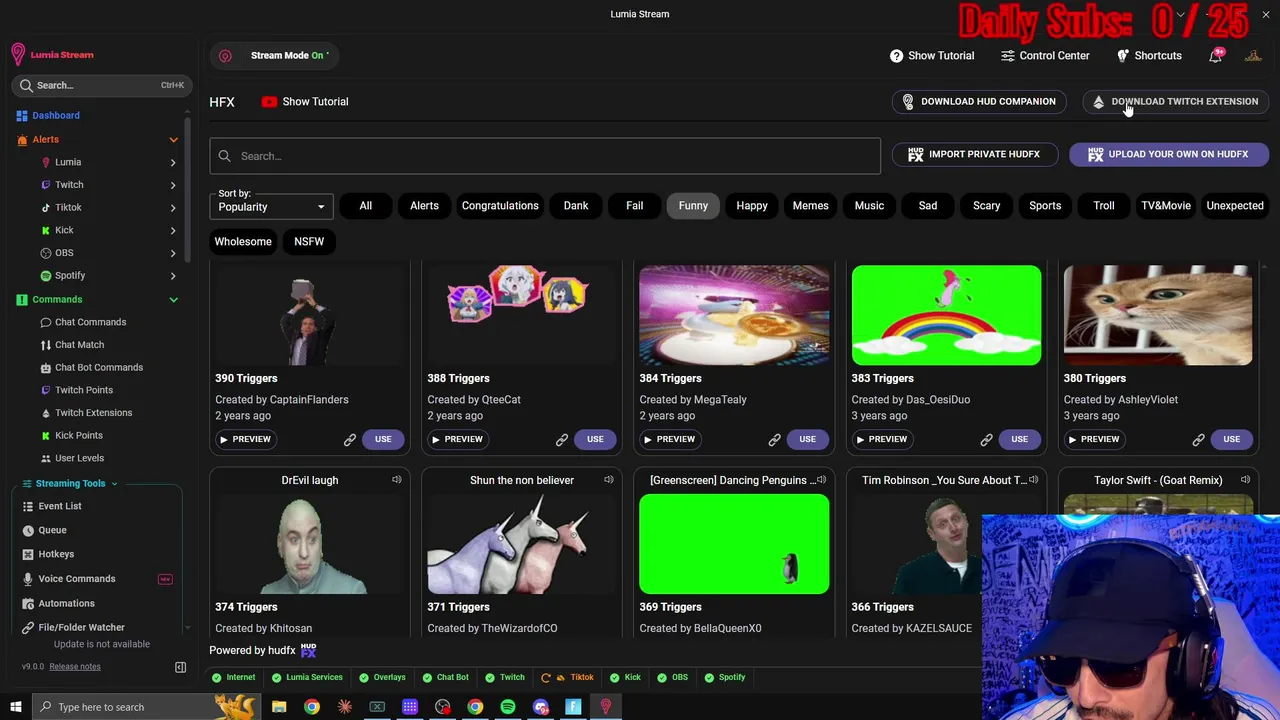1280x720 pixels.
Task: Collapse the Streaming Tools section
Action: (x=114, y=484)
